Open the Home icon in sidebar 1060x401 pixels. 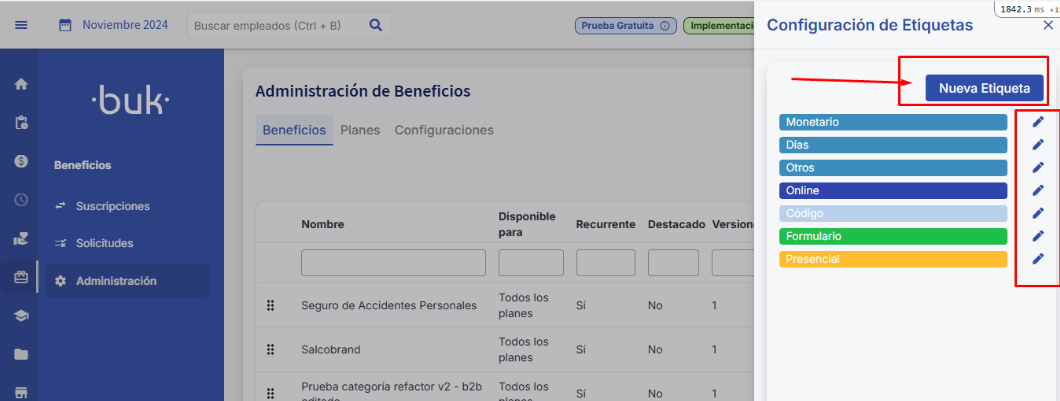pyautogui.click(x=22, y=85)
